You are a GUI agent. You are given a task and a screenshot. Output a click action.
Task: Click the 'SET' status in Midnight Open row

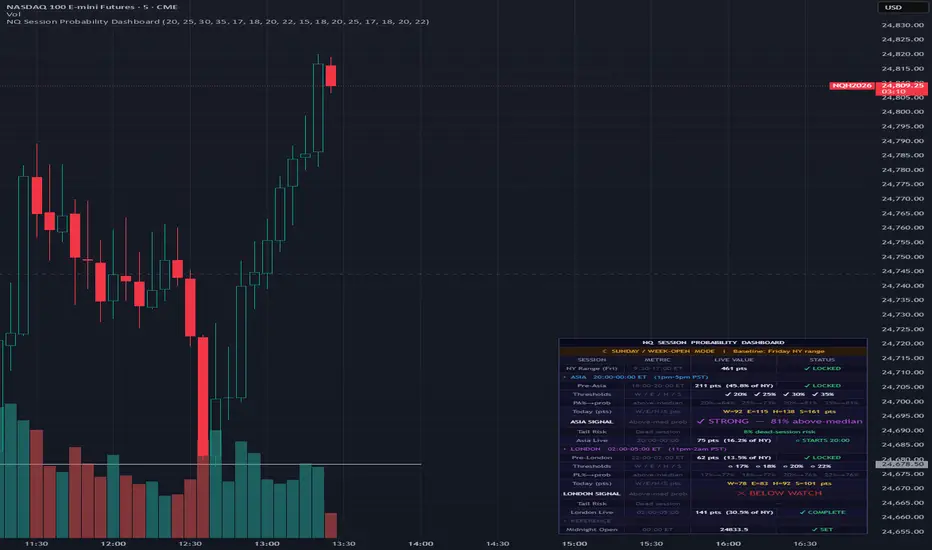(823, 530)
